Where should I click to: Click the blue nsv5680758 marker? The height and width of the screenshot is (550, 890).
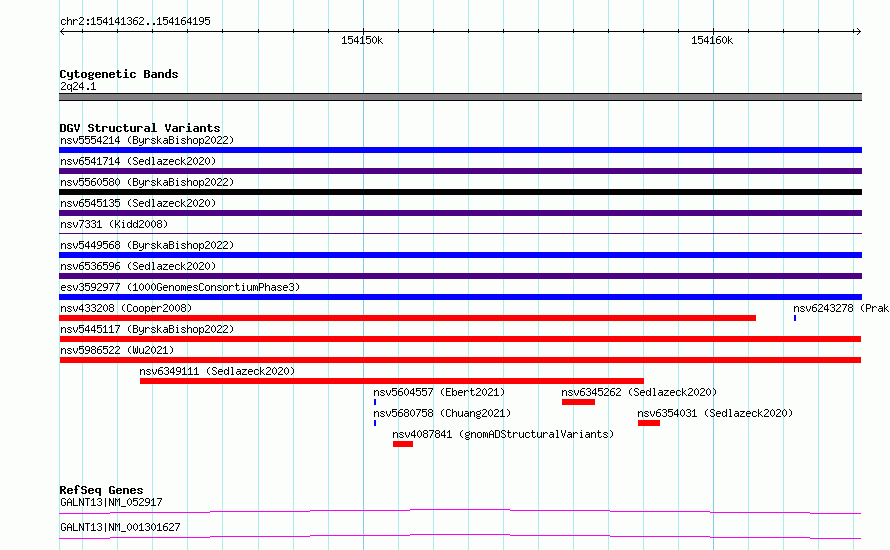coord(375,423)
